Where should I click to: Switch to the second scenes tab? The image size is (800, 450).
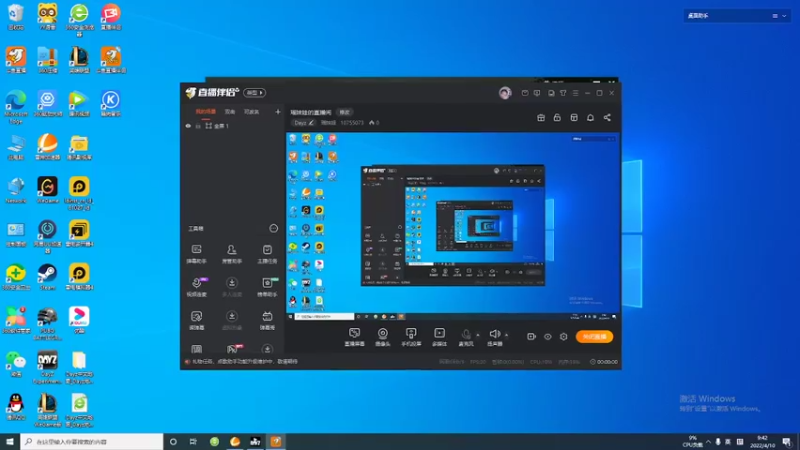click(230, 112)
